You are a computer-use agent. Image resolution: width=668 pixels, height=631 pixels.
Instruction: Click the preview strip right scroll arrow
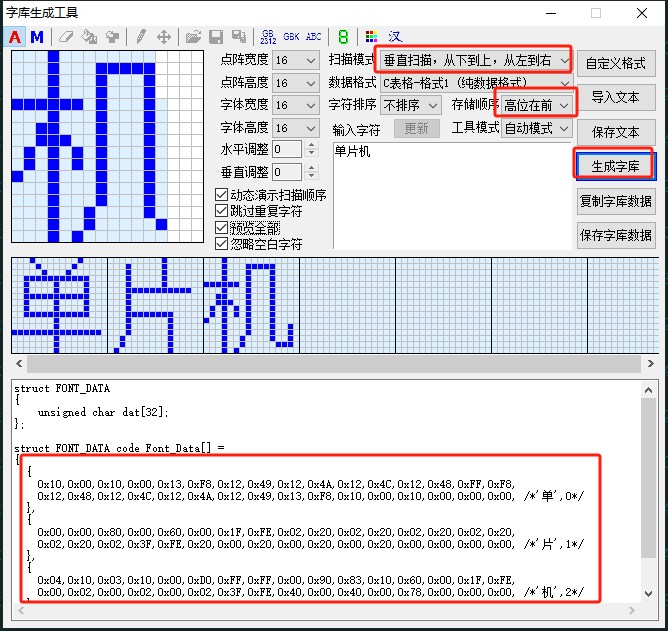[x=651, y=363]
